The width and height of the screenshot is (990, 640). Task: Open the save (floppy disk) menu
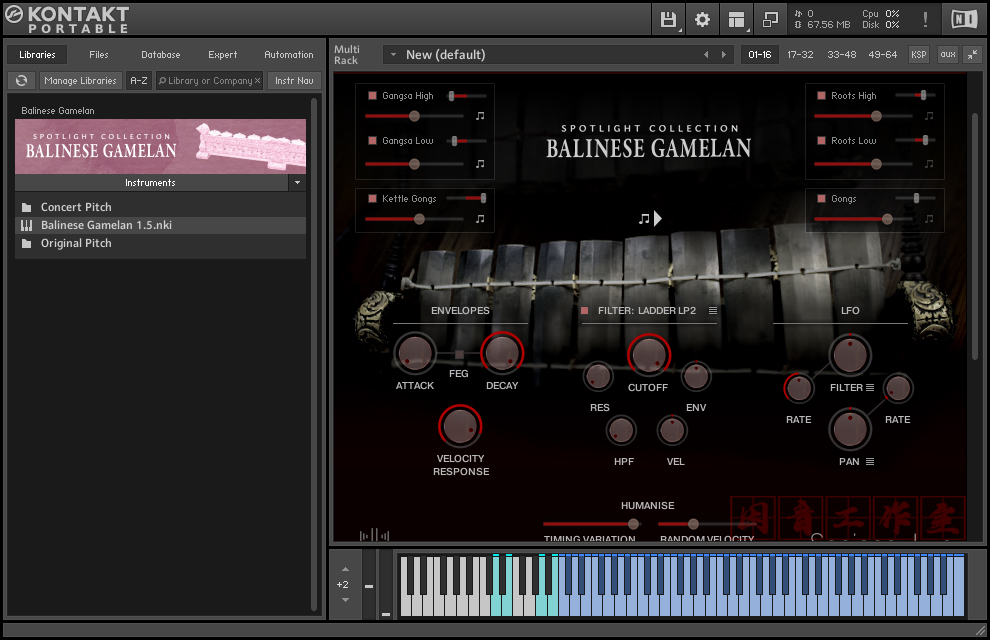(x=668, y=20)
